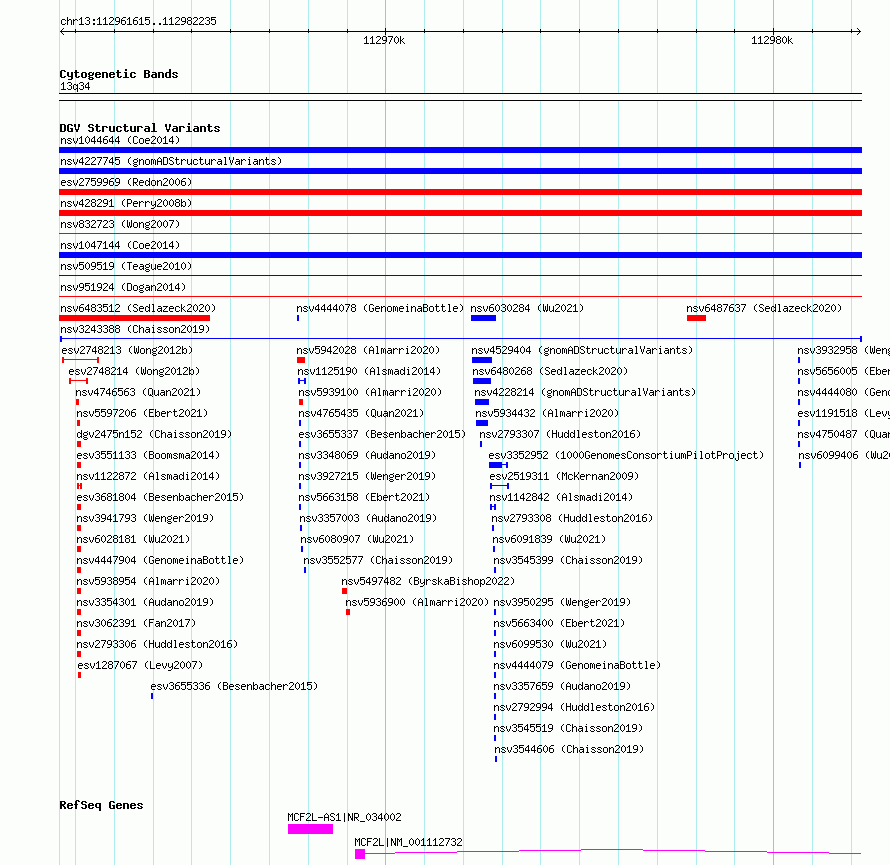Click the nsv1044644 (Coe2014) variant label
Image resolution: width=890 pixels, height=865 pixels.
click(120, 140)
